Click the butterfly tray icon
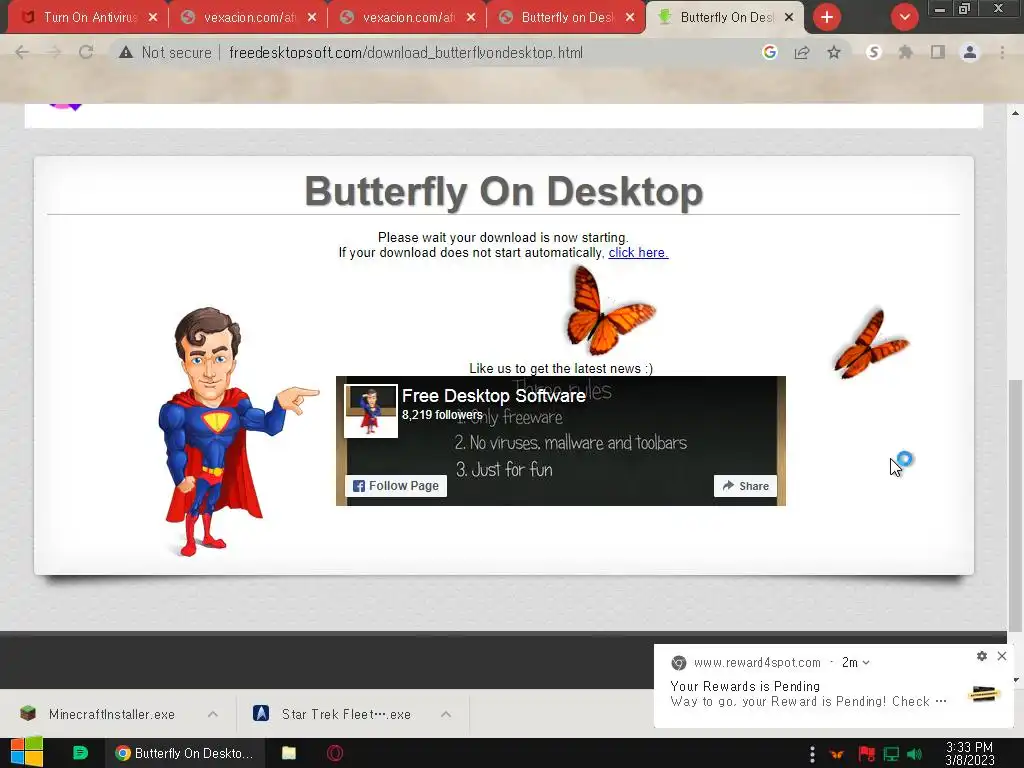The height and width of the screenshot is (768, 1024). coord(837,754)
